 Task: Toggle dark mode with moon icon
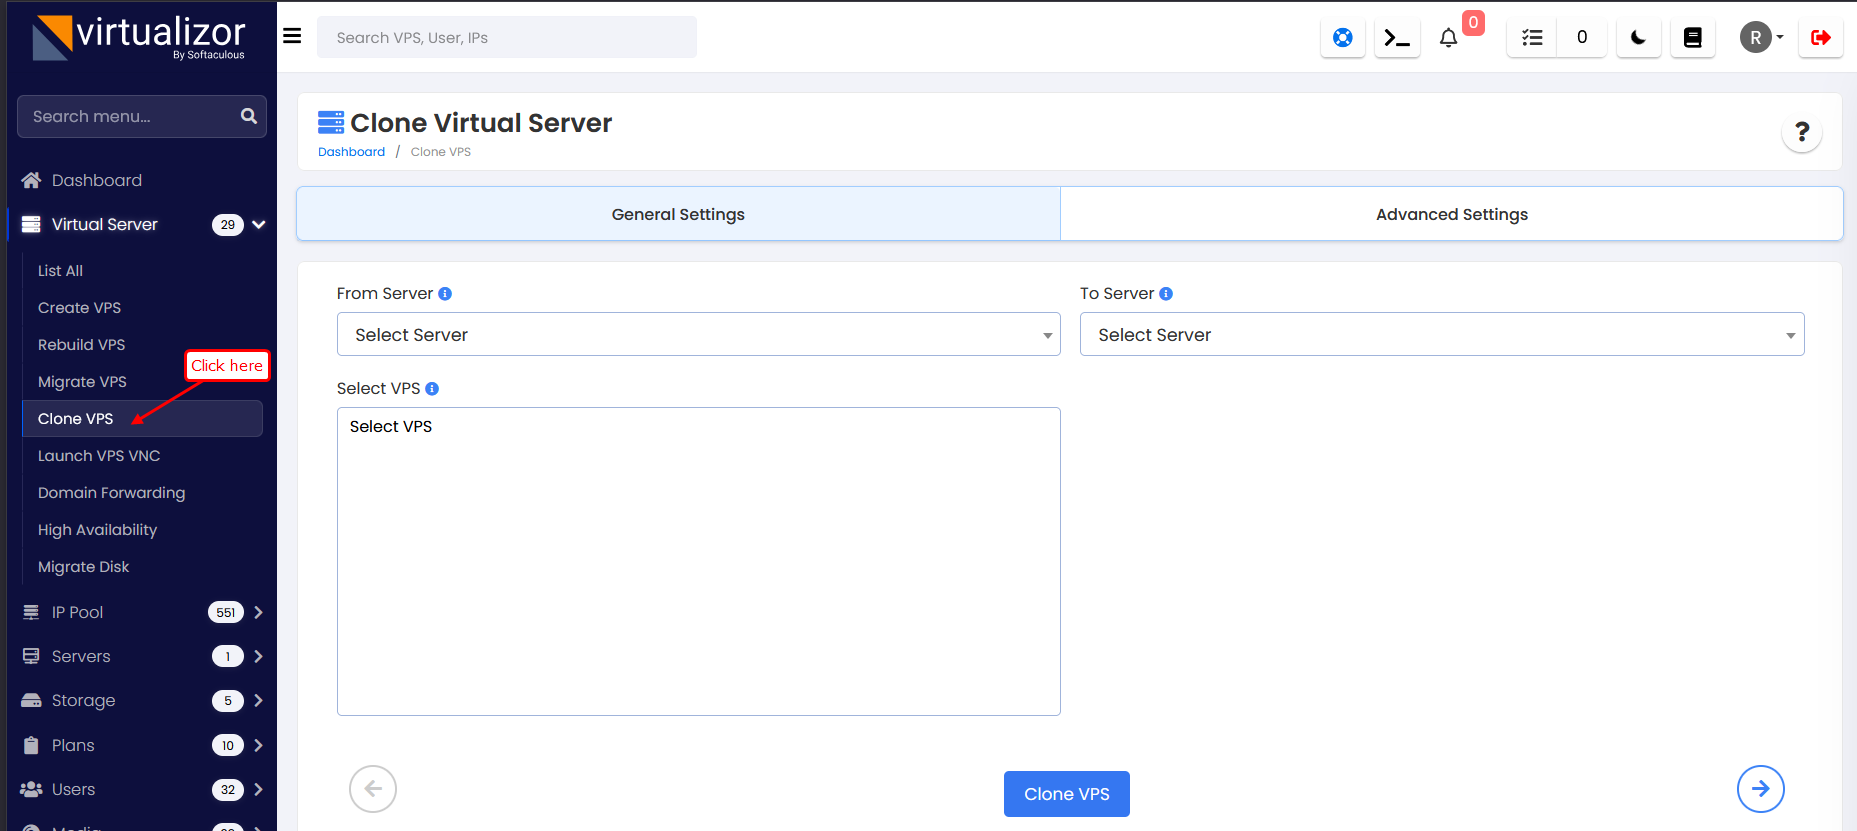pos(1638,38)
